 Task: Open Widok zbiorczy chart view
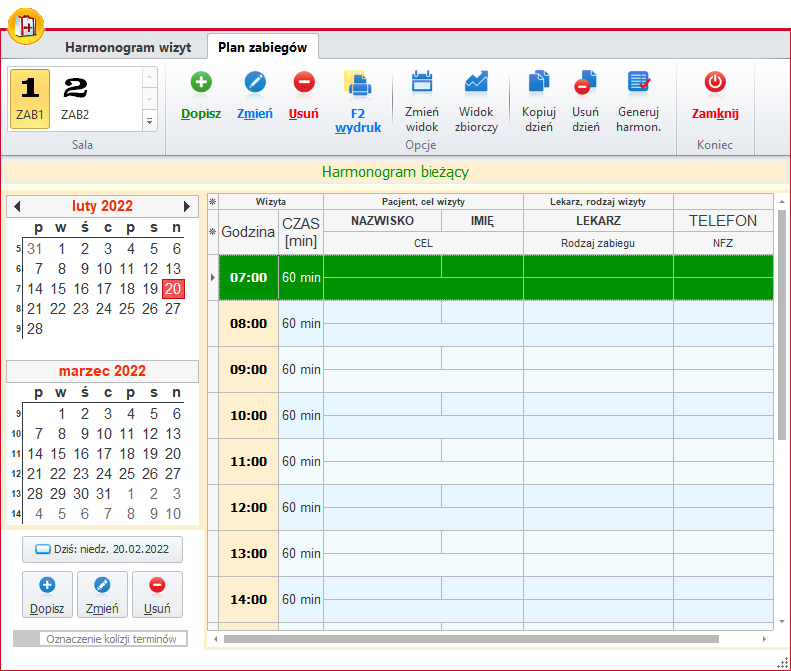coord(477,83)
